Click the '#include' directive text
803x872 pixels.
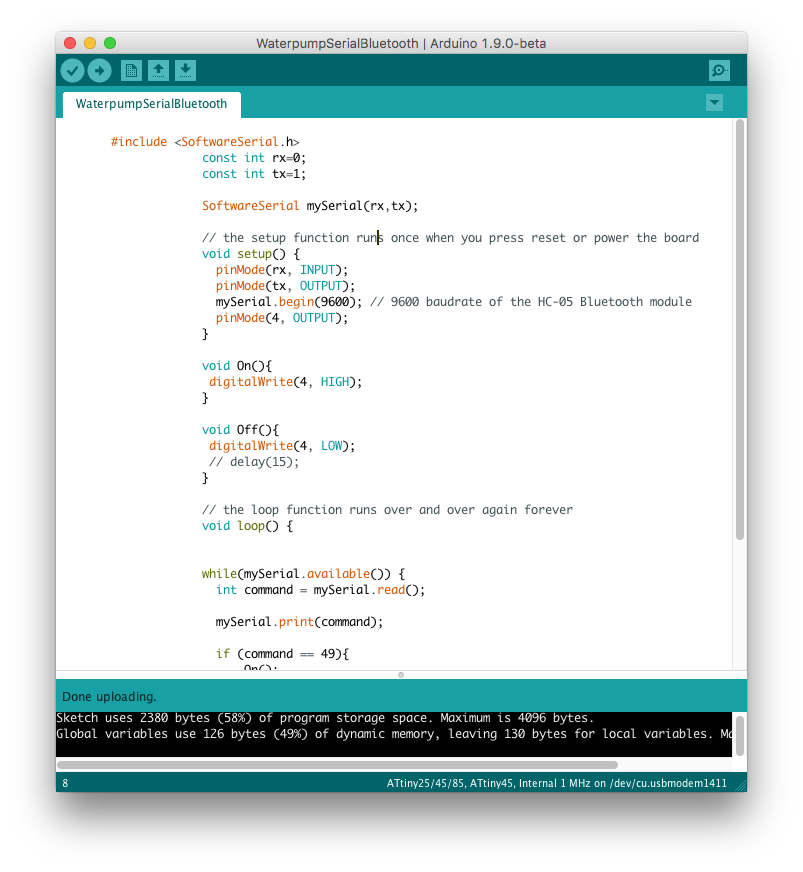coord(138,142)
